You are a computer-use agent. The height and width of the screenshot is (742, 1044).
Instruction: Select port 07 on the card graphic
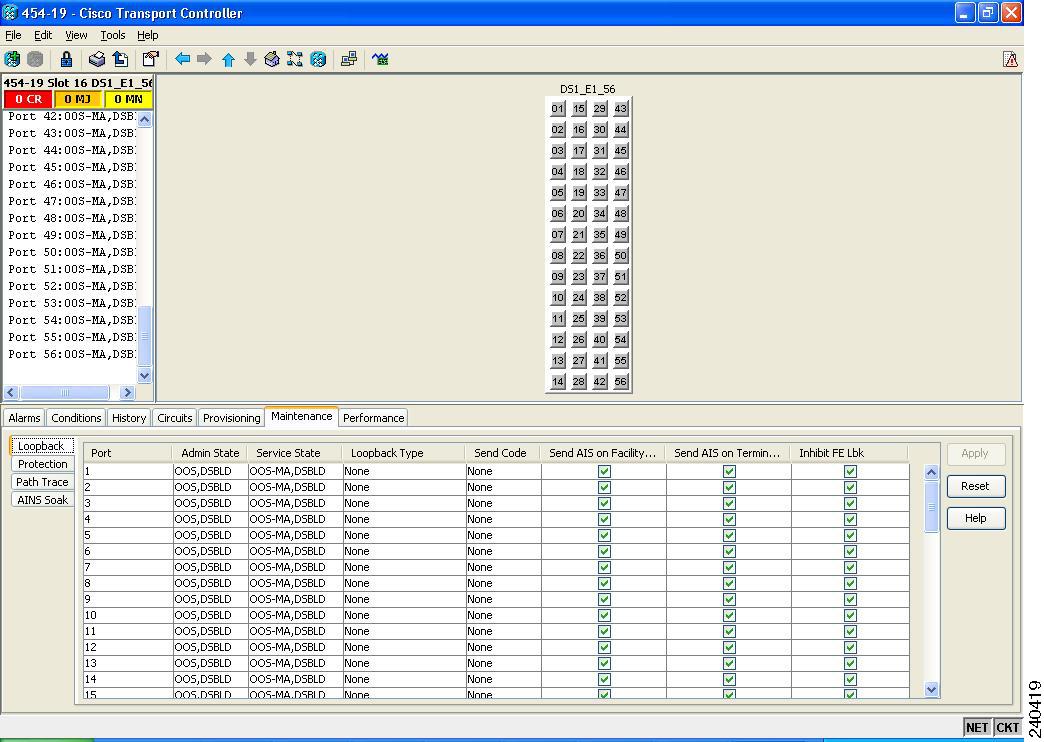[x=558, y=234]
